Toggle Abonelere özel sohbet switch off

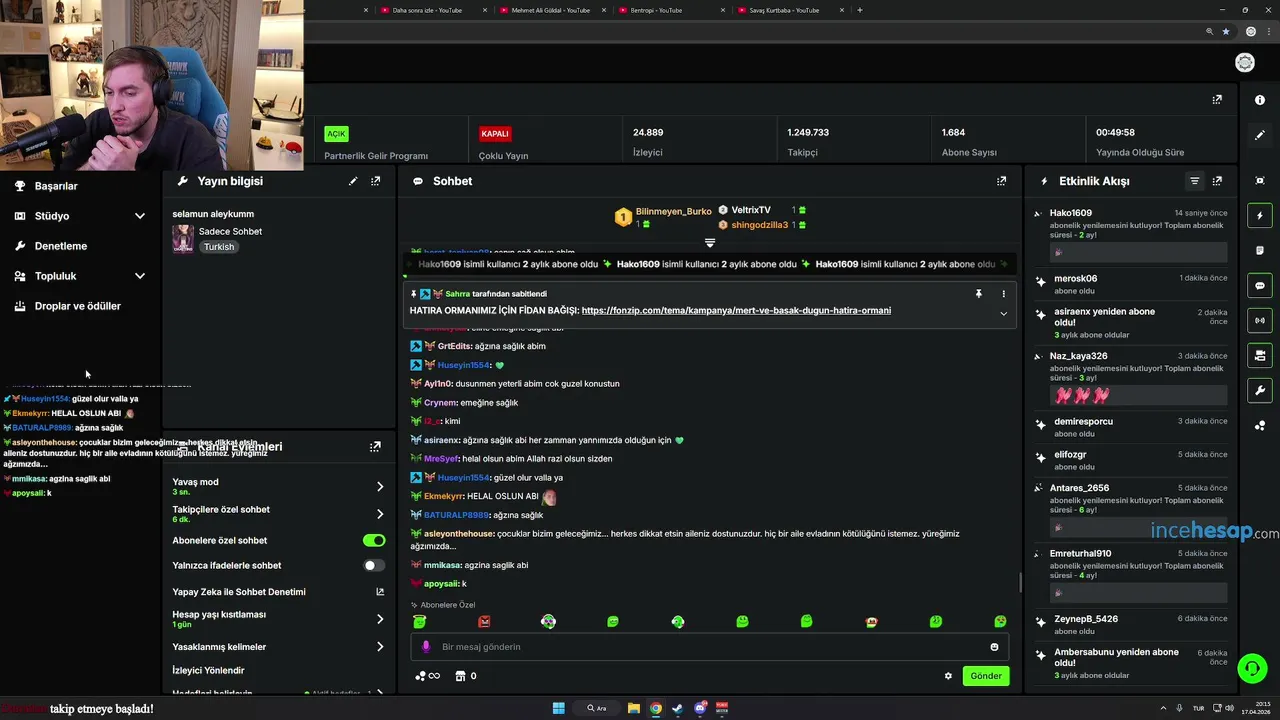click(x=374, y=540)
